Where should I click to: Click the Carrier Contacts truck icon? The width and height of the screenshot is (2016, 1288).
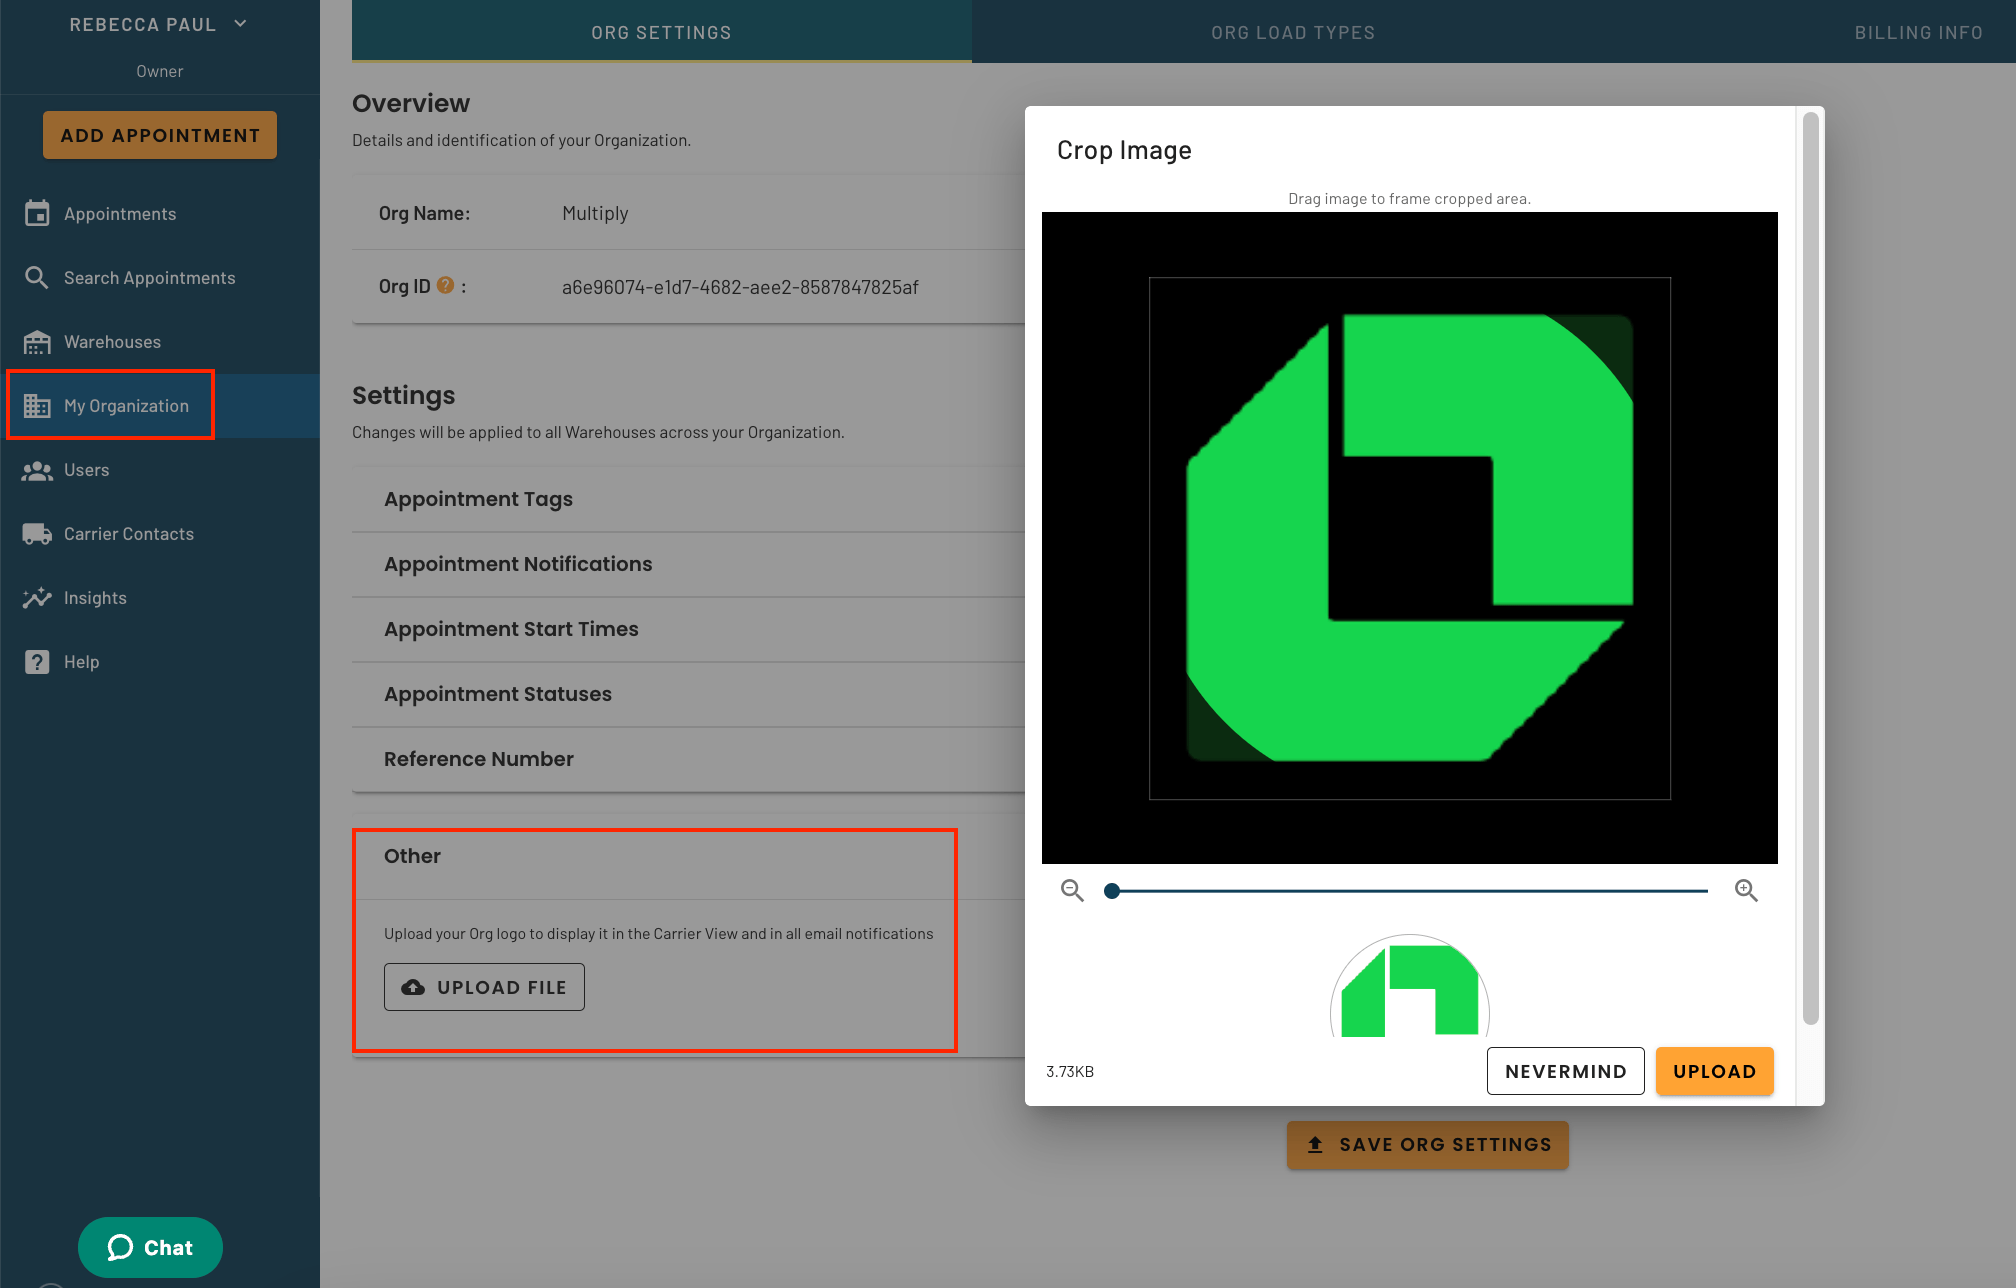(x=37, y=533)
